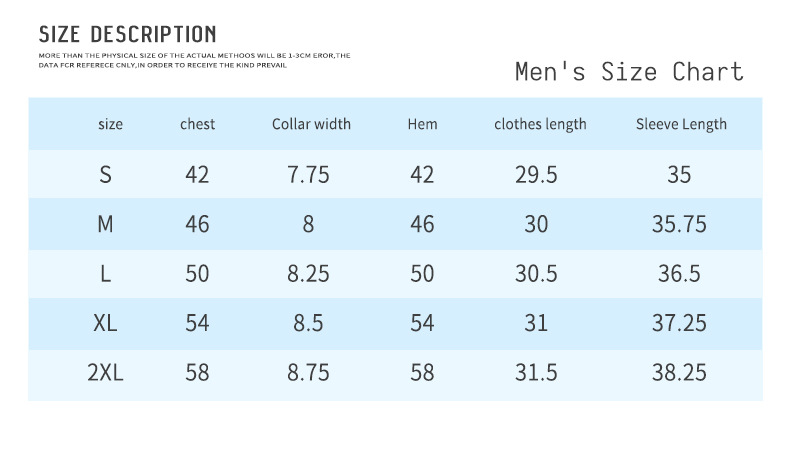
Task: Select the chest column header
Action: pos(197,125)
